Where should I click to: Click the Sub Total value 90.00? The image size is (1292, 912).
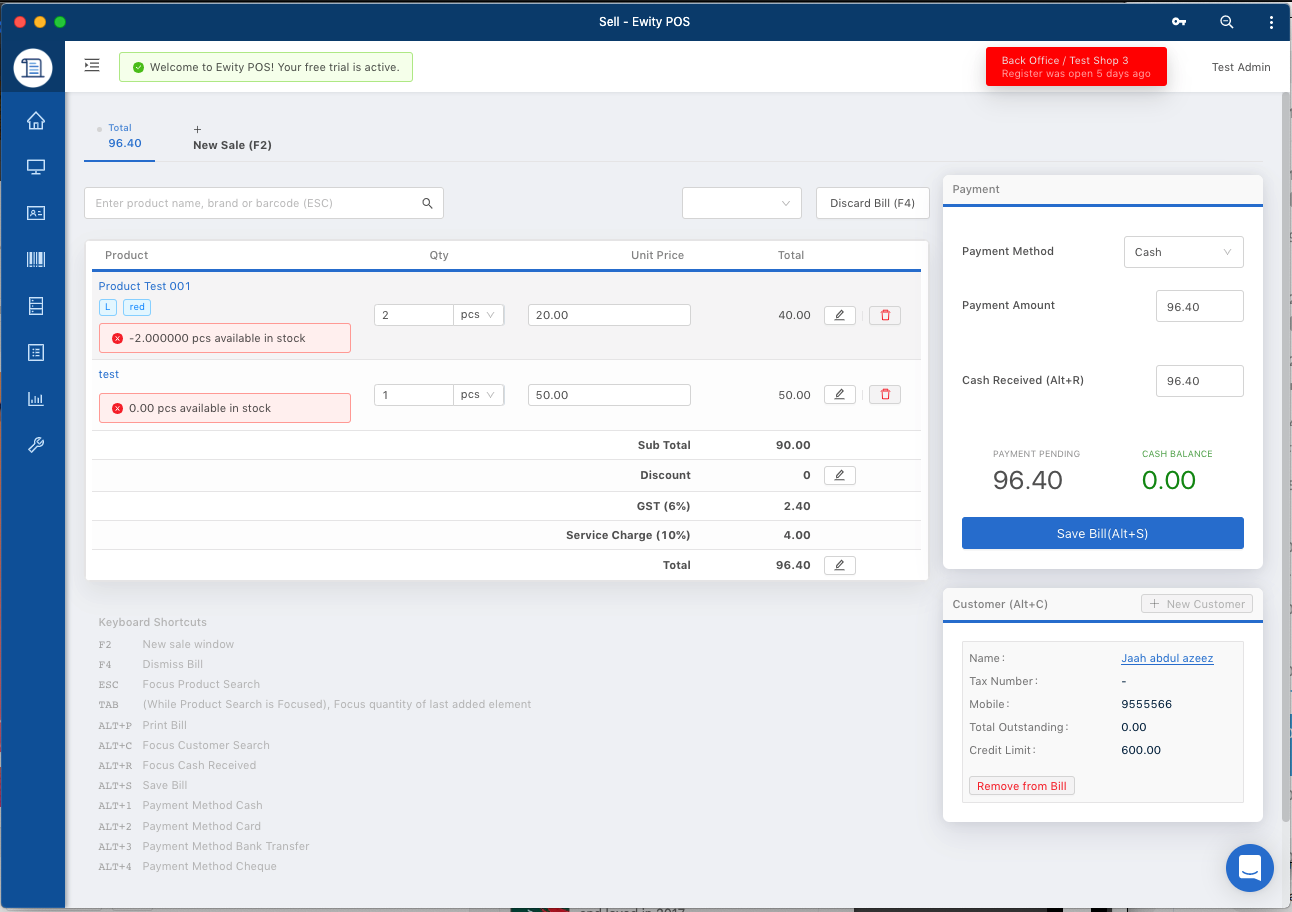793,445
